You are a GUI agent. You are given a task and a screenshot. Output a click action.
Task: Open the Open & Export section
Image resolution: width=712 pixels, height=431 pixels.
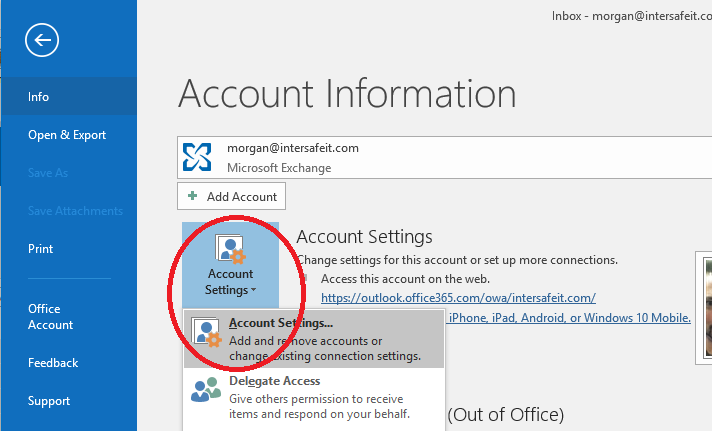coord(69,135)
